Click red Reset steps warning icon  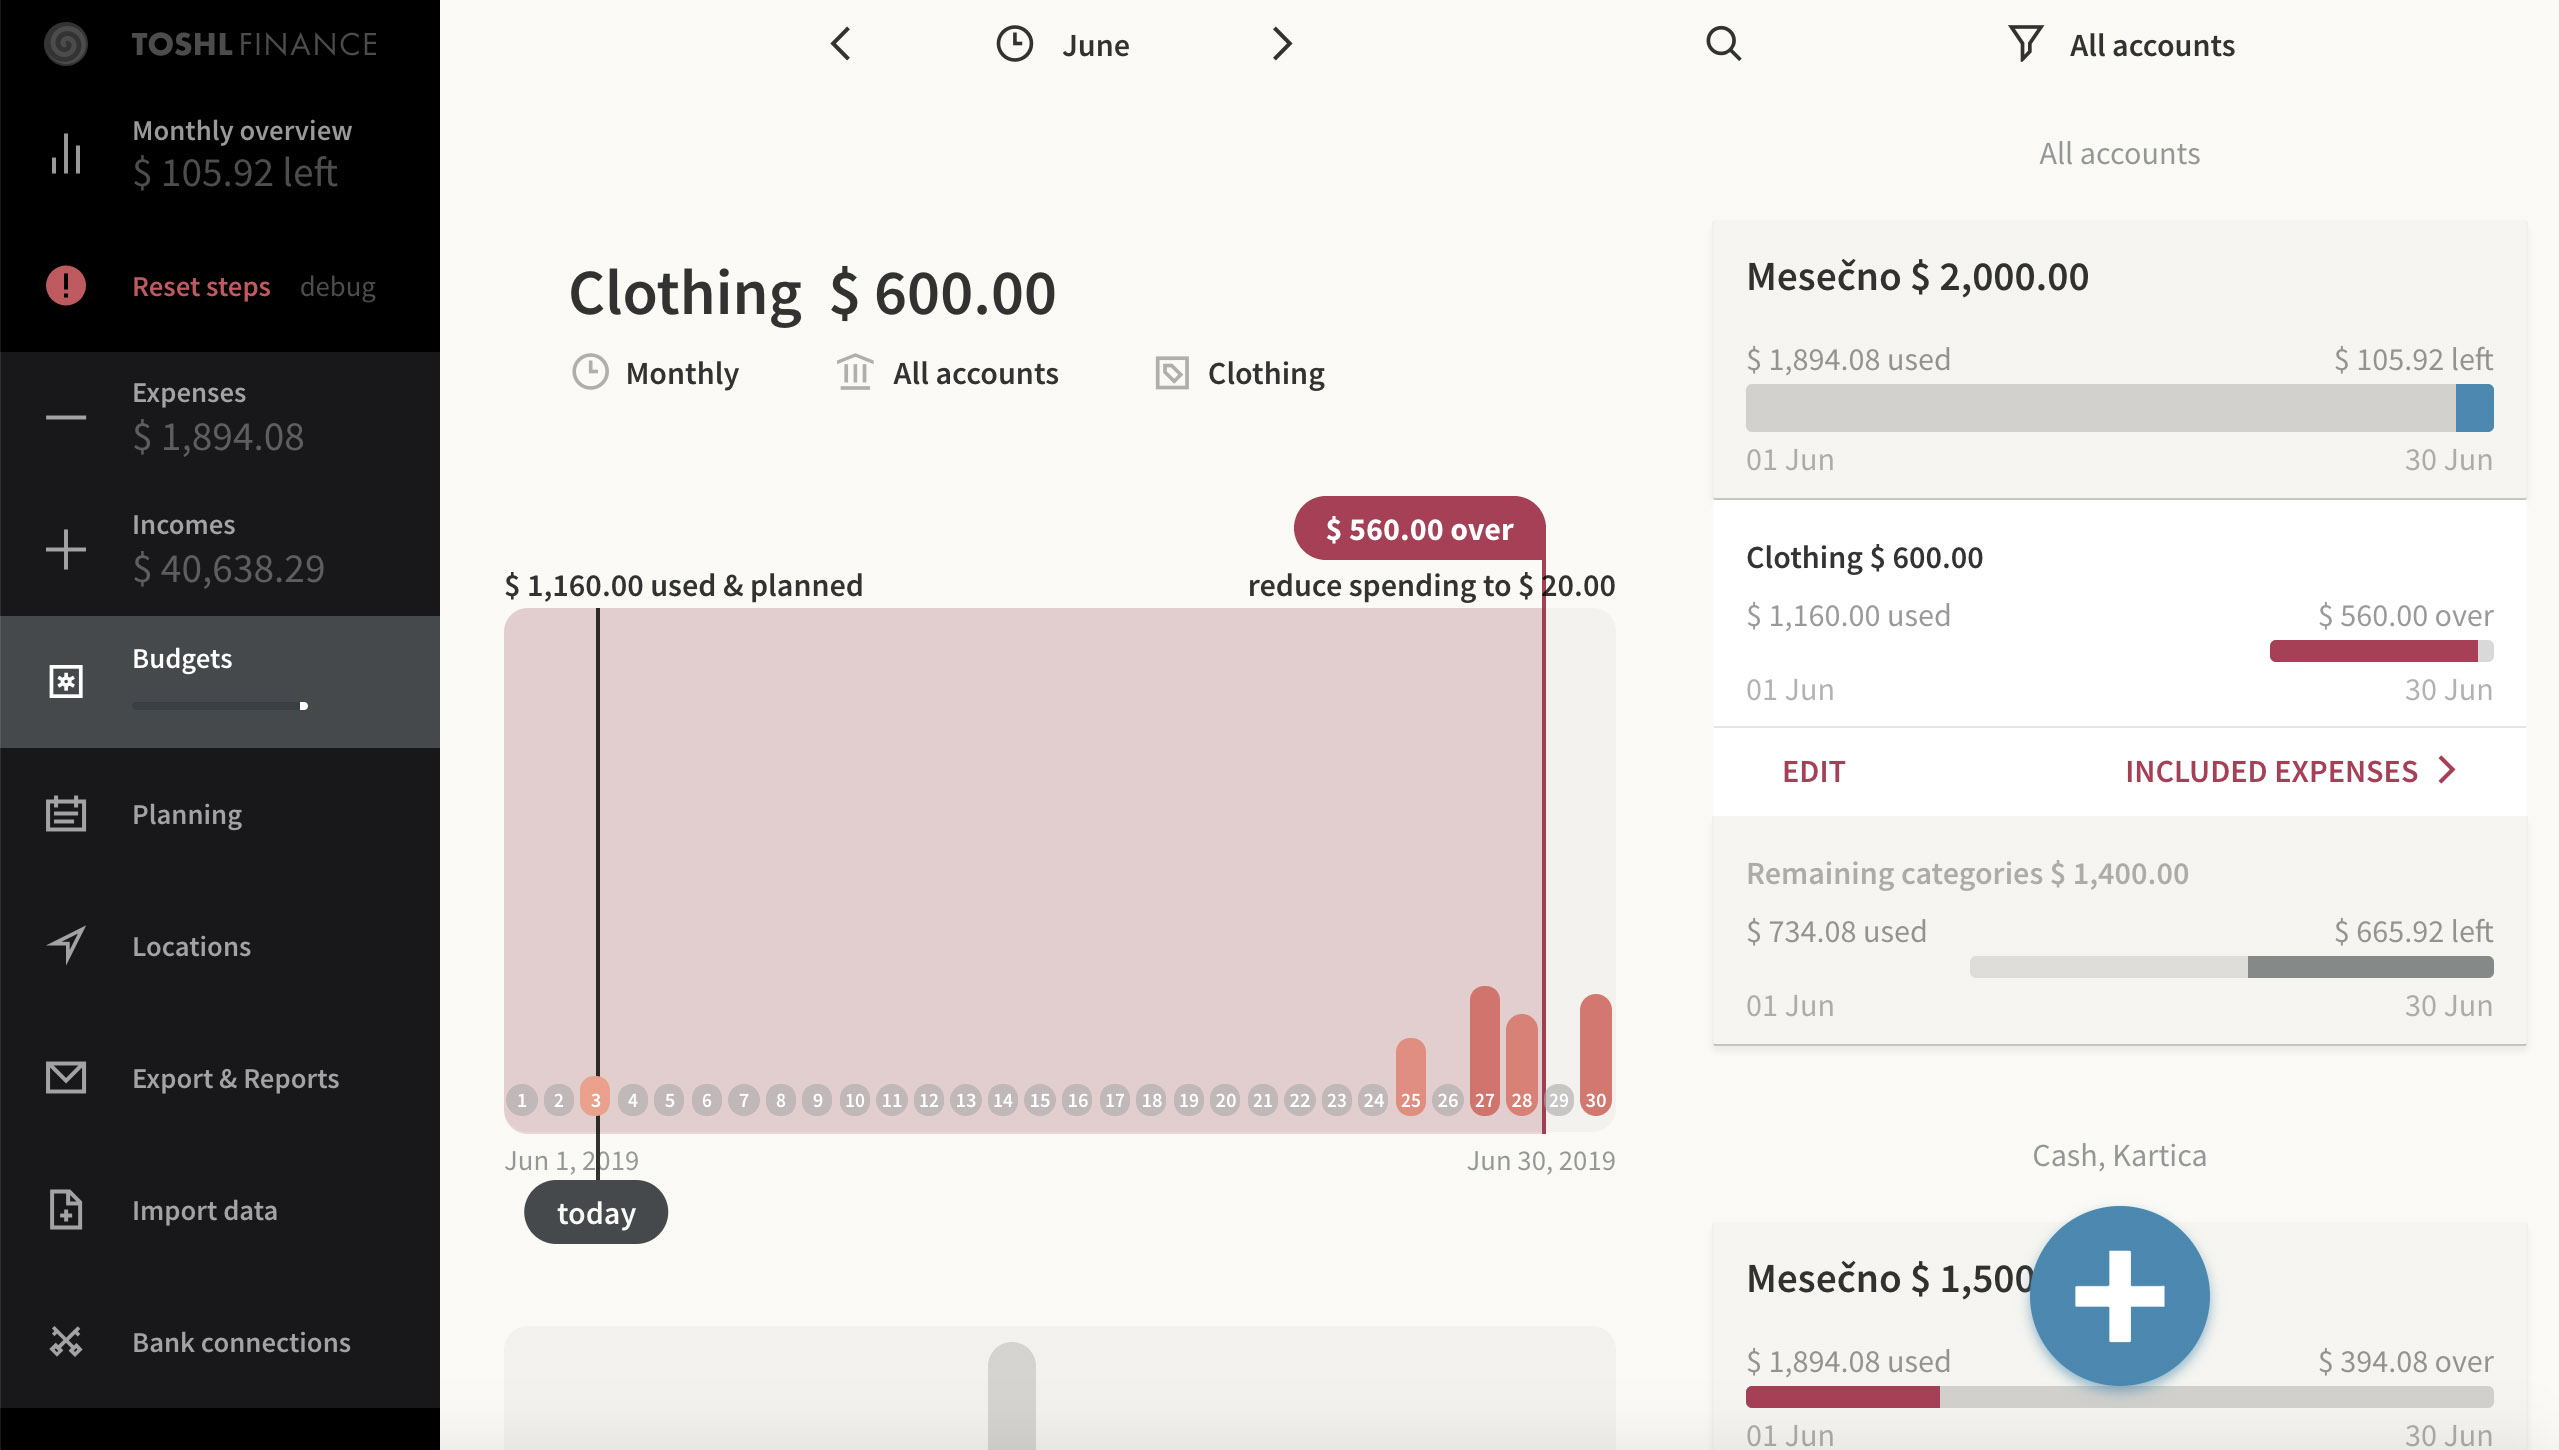tap(66, 286)
